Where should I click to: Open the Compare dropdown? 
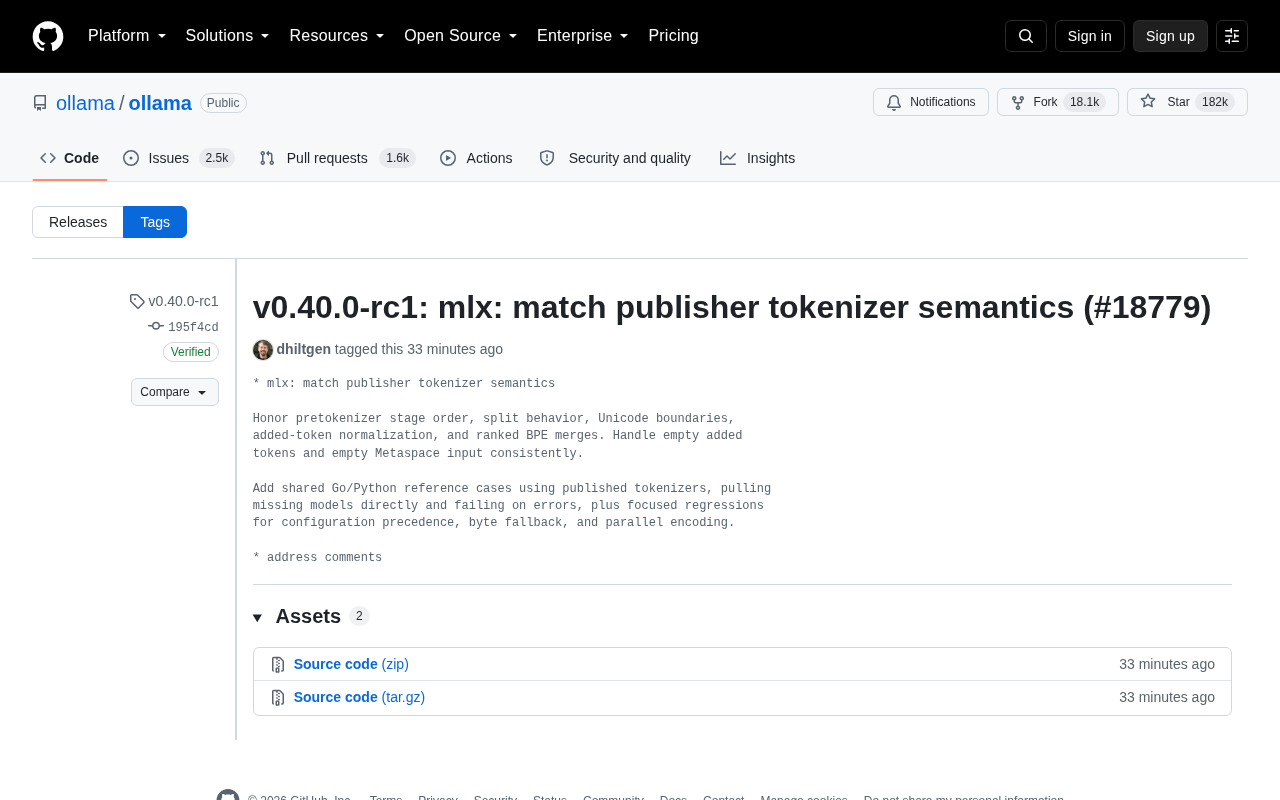175,392
